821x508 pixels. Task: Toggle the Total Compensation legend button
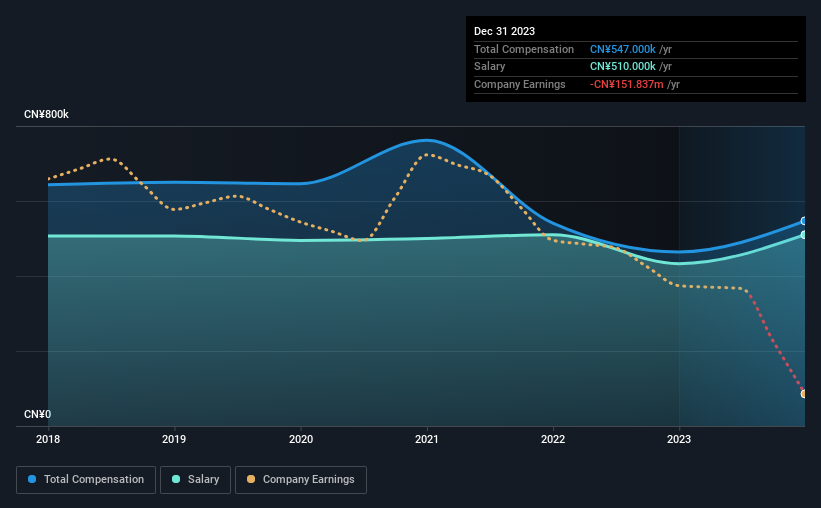(x=86, y=480)
